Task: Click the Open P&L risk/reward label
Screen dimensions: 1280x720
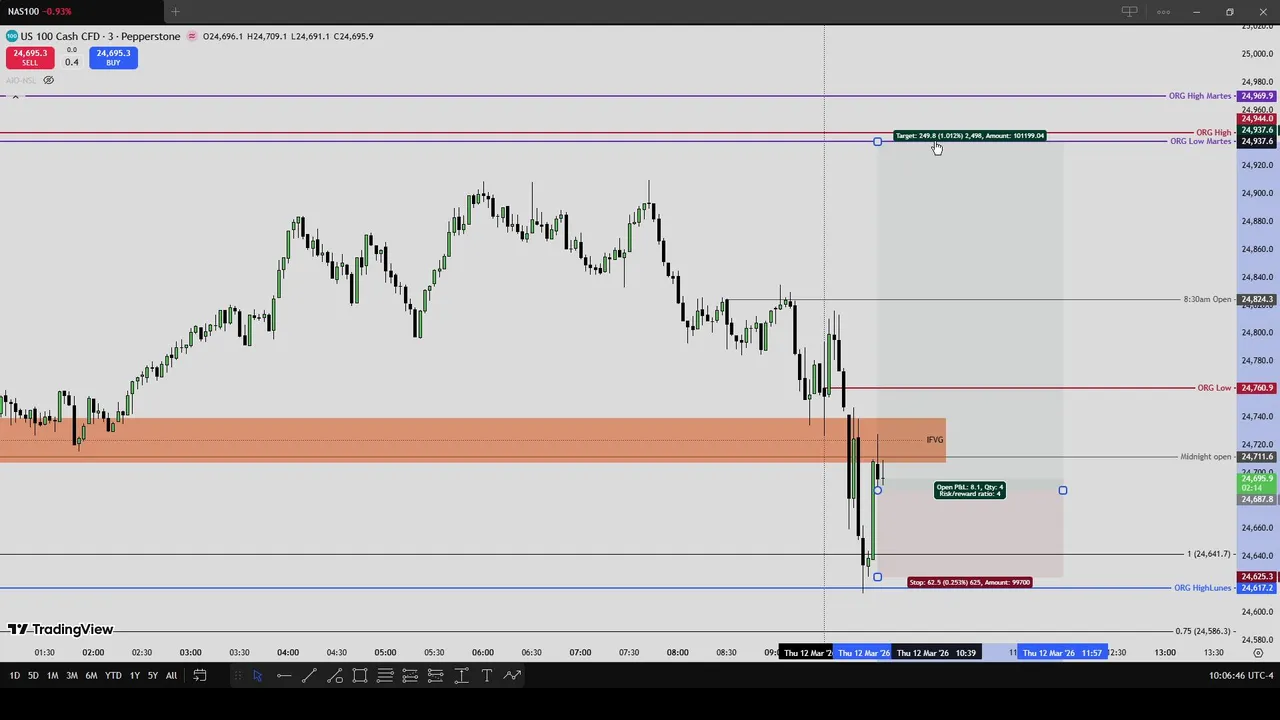Action: coord(969,490)
